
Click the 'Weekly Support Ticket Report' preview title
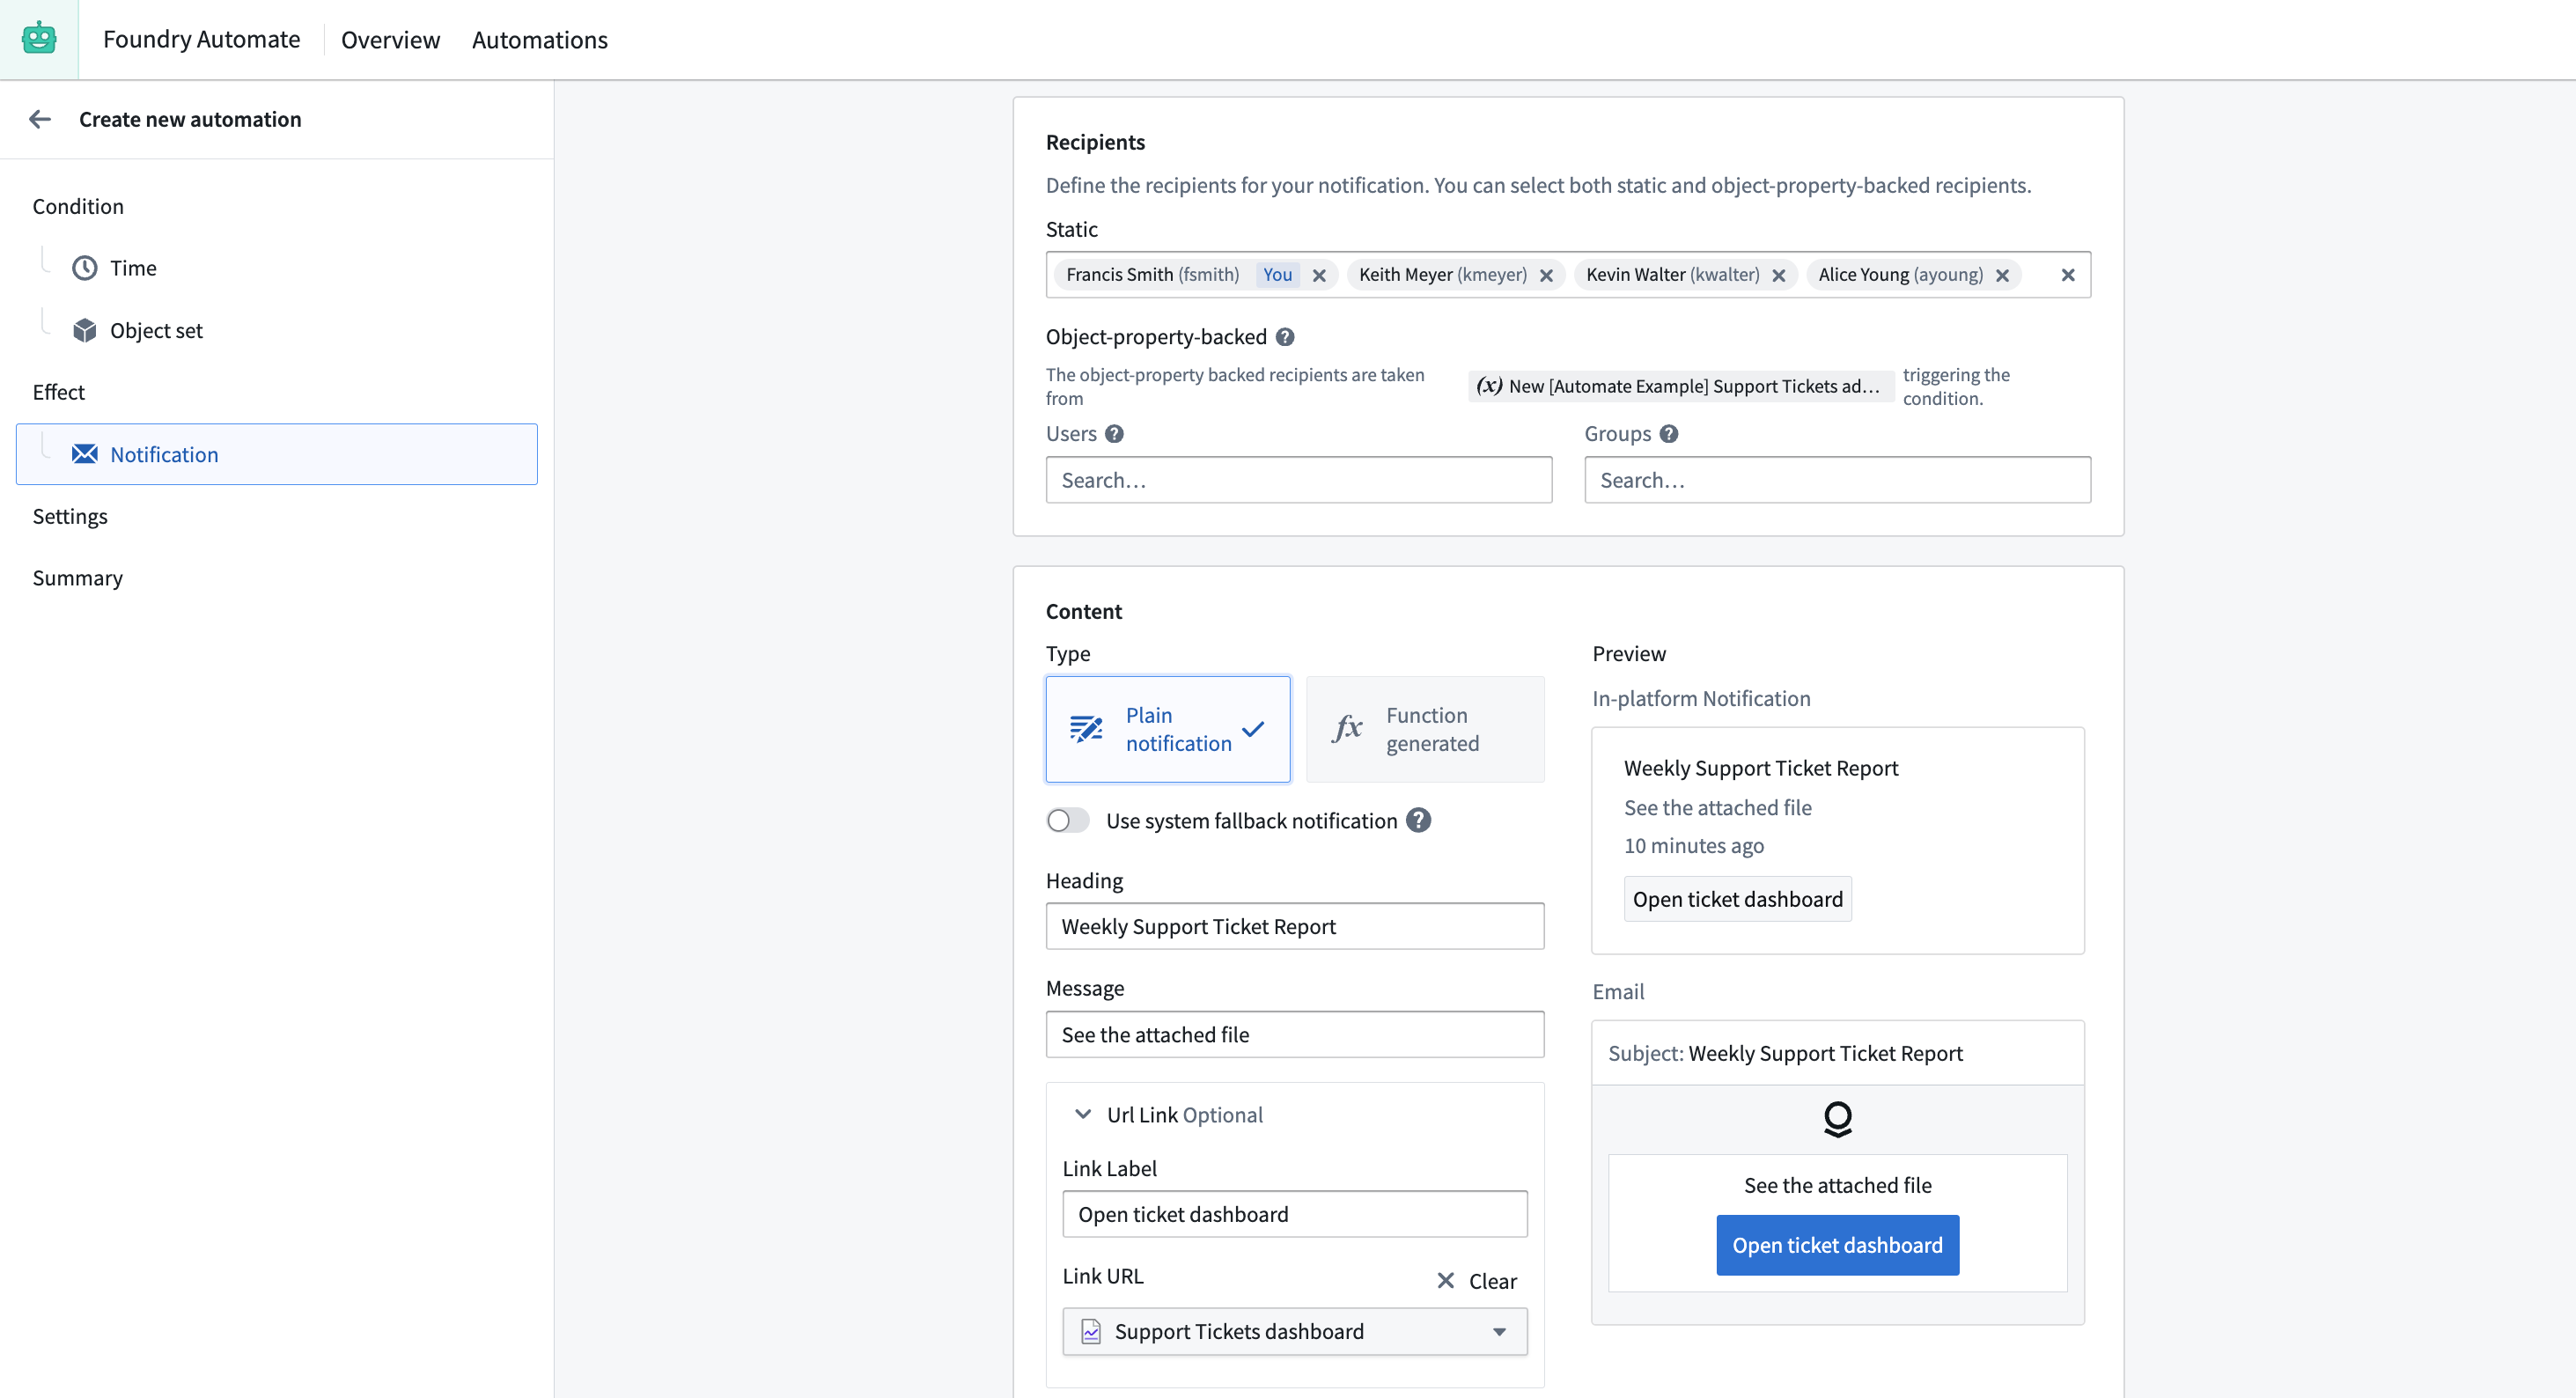[1760, 768]
